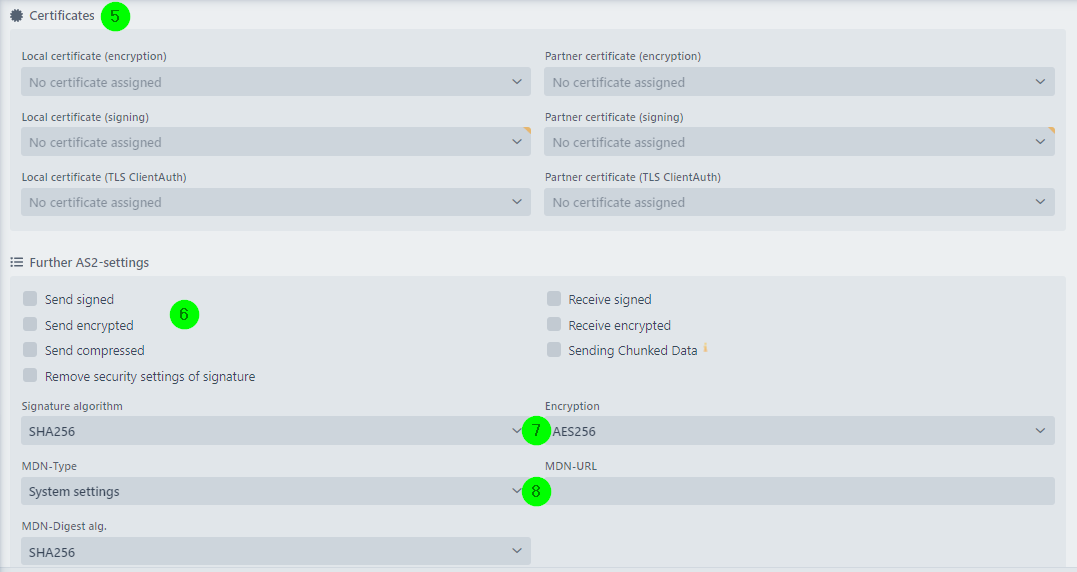Tick the Receive signed checkbox

click(x=554, y=299)
